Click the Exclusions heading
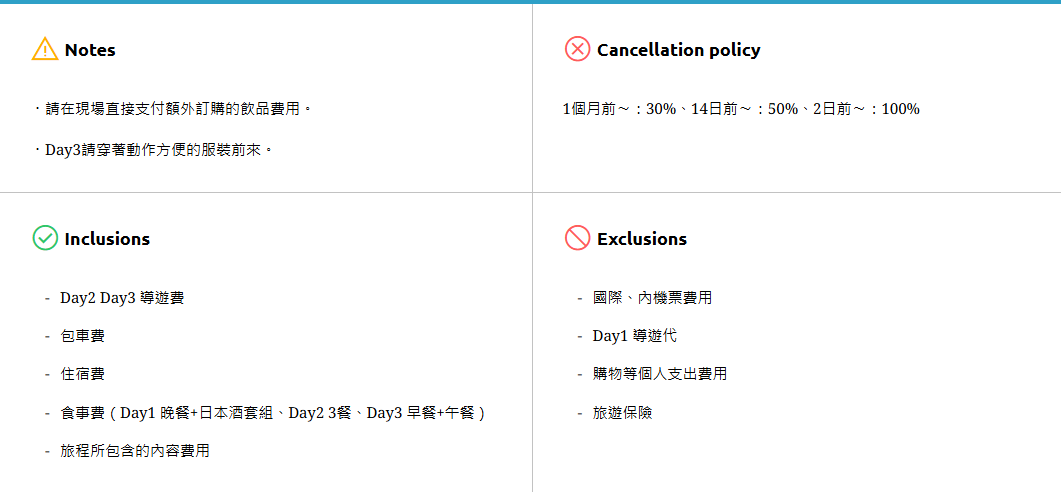This screenshot has width=1061, height=492. (641, 239)
